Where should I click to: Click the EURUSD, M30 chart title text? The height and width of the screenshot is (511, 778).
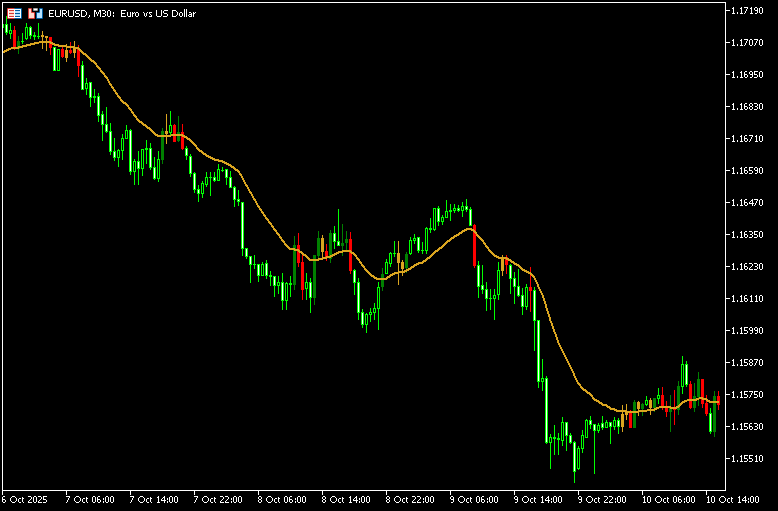(81, 14)
